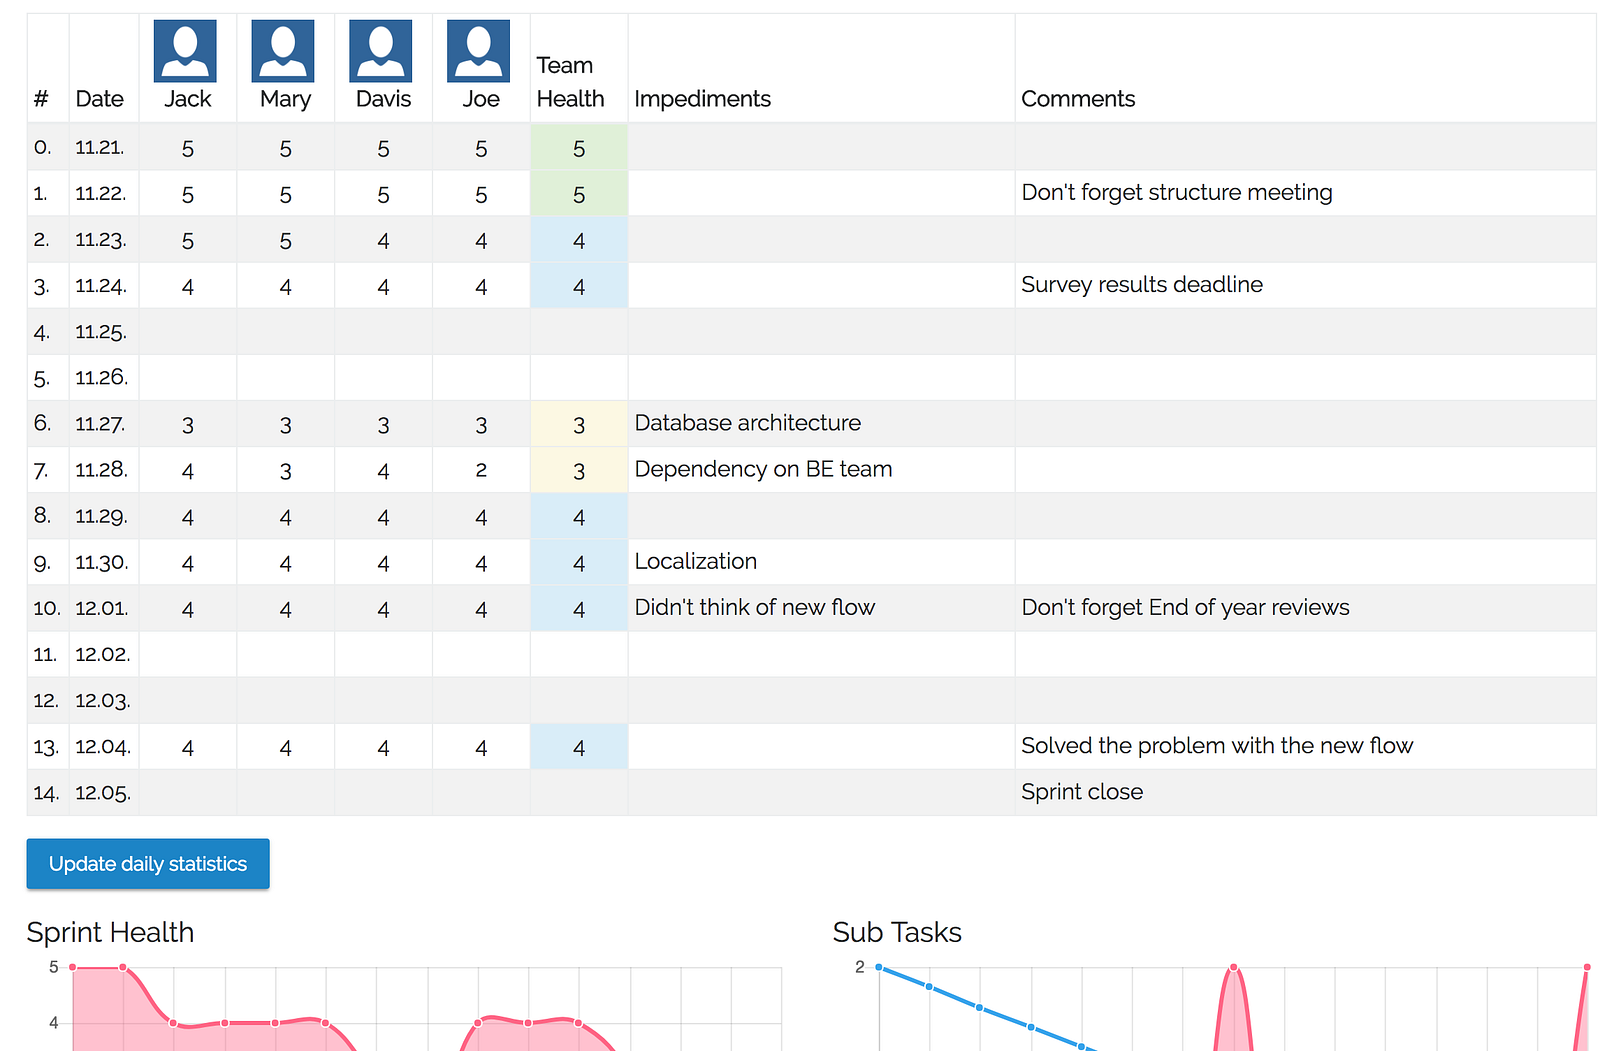Click impediment 'Database architecture'
The width and height of the screenshot is (1600, 1051).
748,423
